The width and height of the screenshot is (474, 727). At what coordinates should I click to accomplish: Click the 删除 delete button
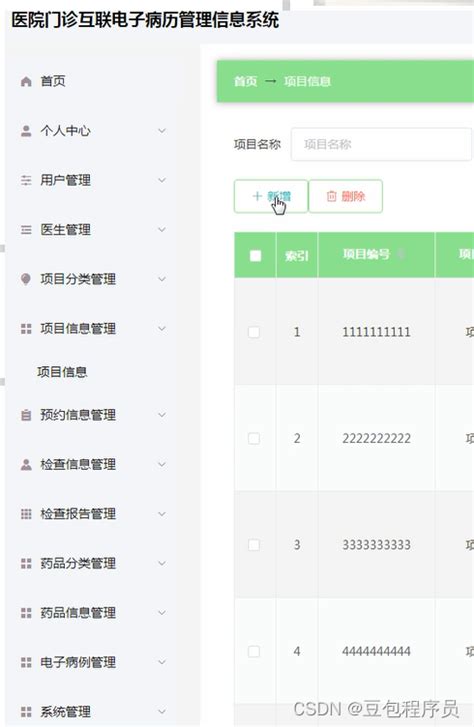tap(346, 197)
